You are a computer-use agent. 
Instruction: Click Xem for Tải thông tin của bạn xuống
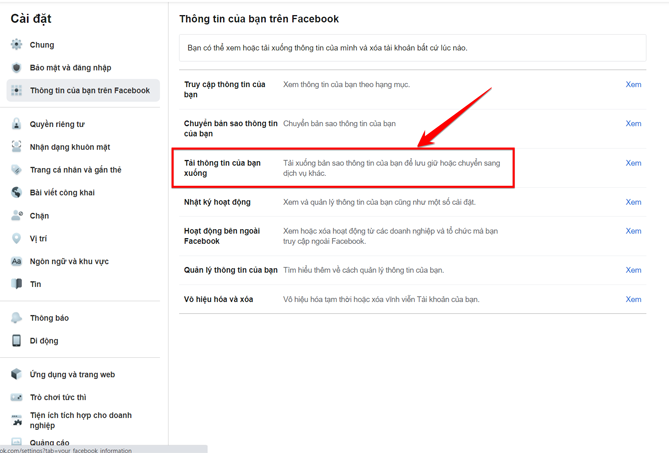(633, 163)
